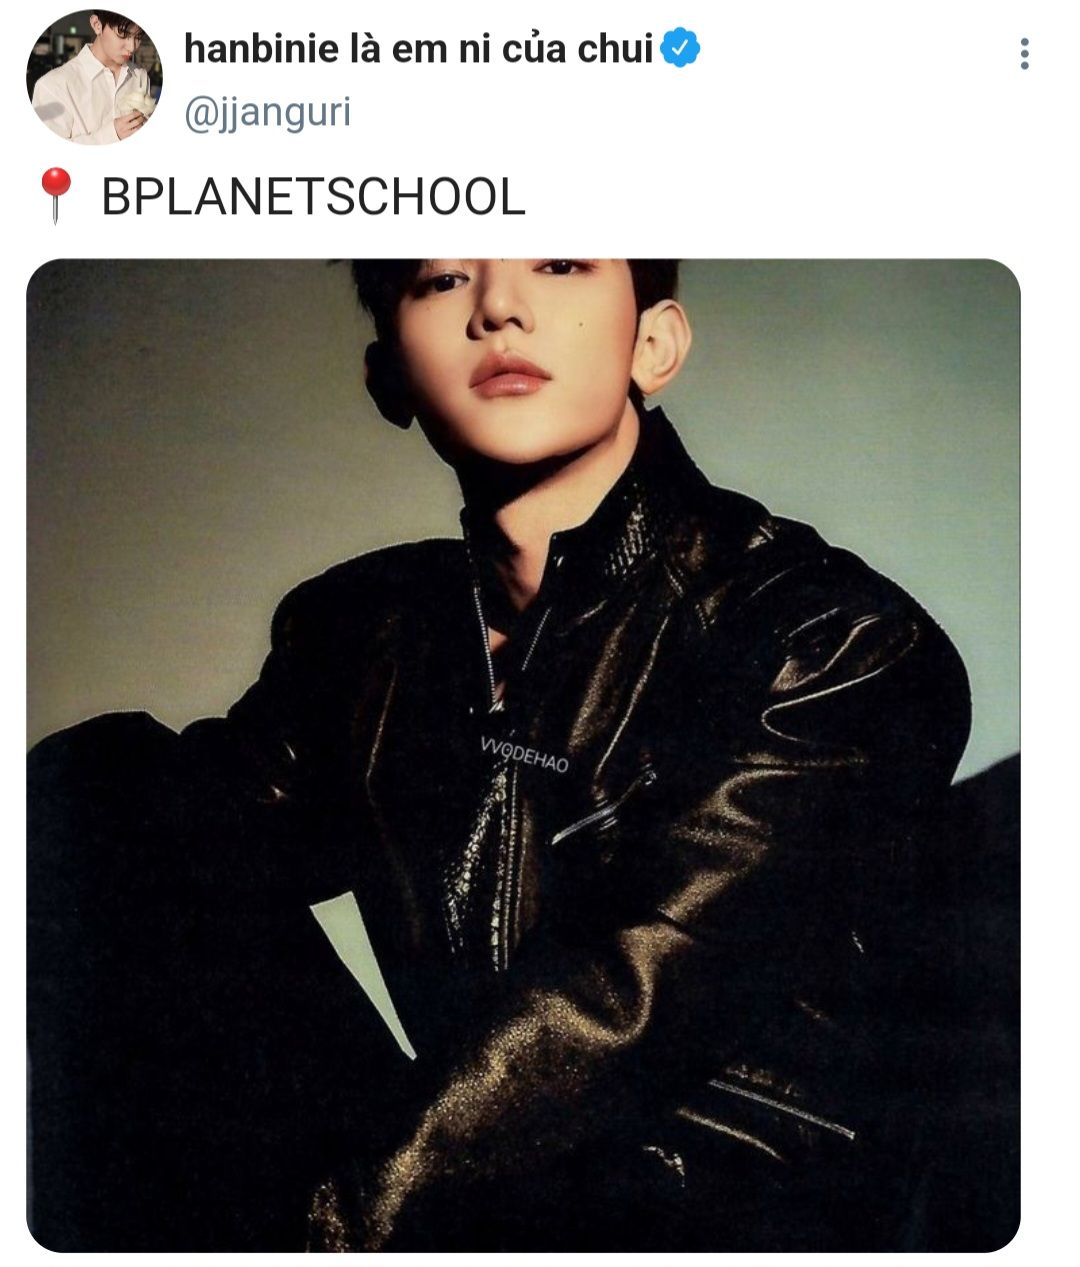Click the VVODEHAO watermark on the photo
The image size is (1080, 1267).
[x=524, y=756]
